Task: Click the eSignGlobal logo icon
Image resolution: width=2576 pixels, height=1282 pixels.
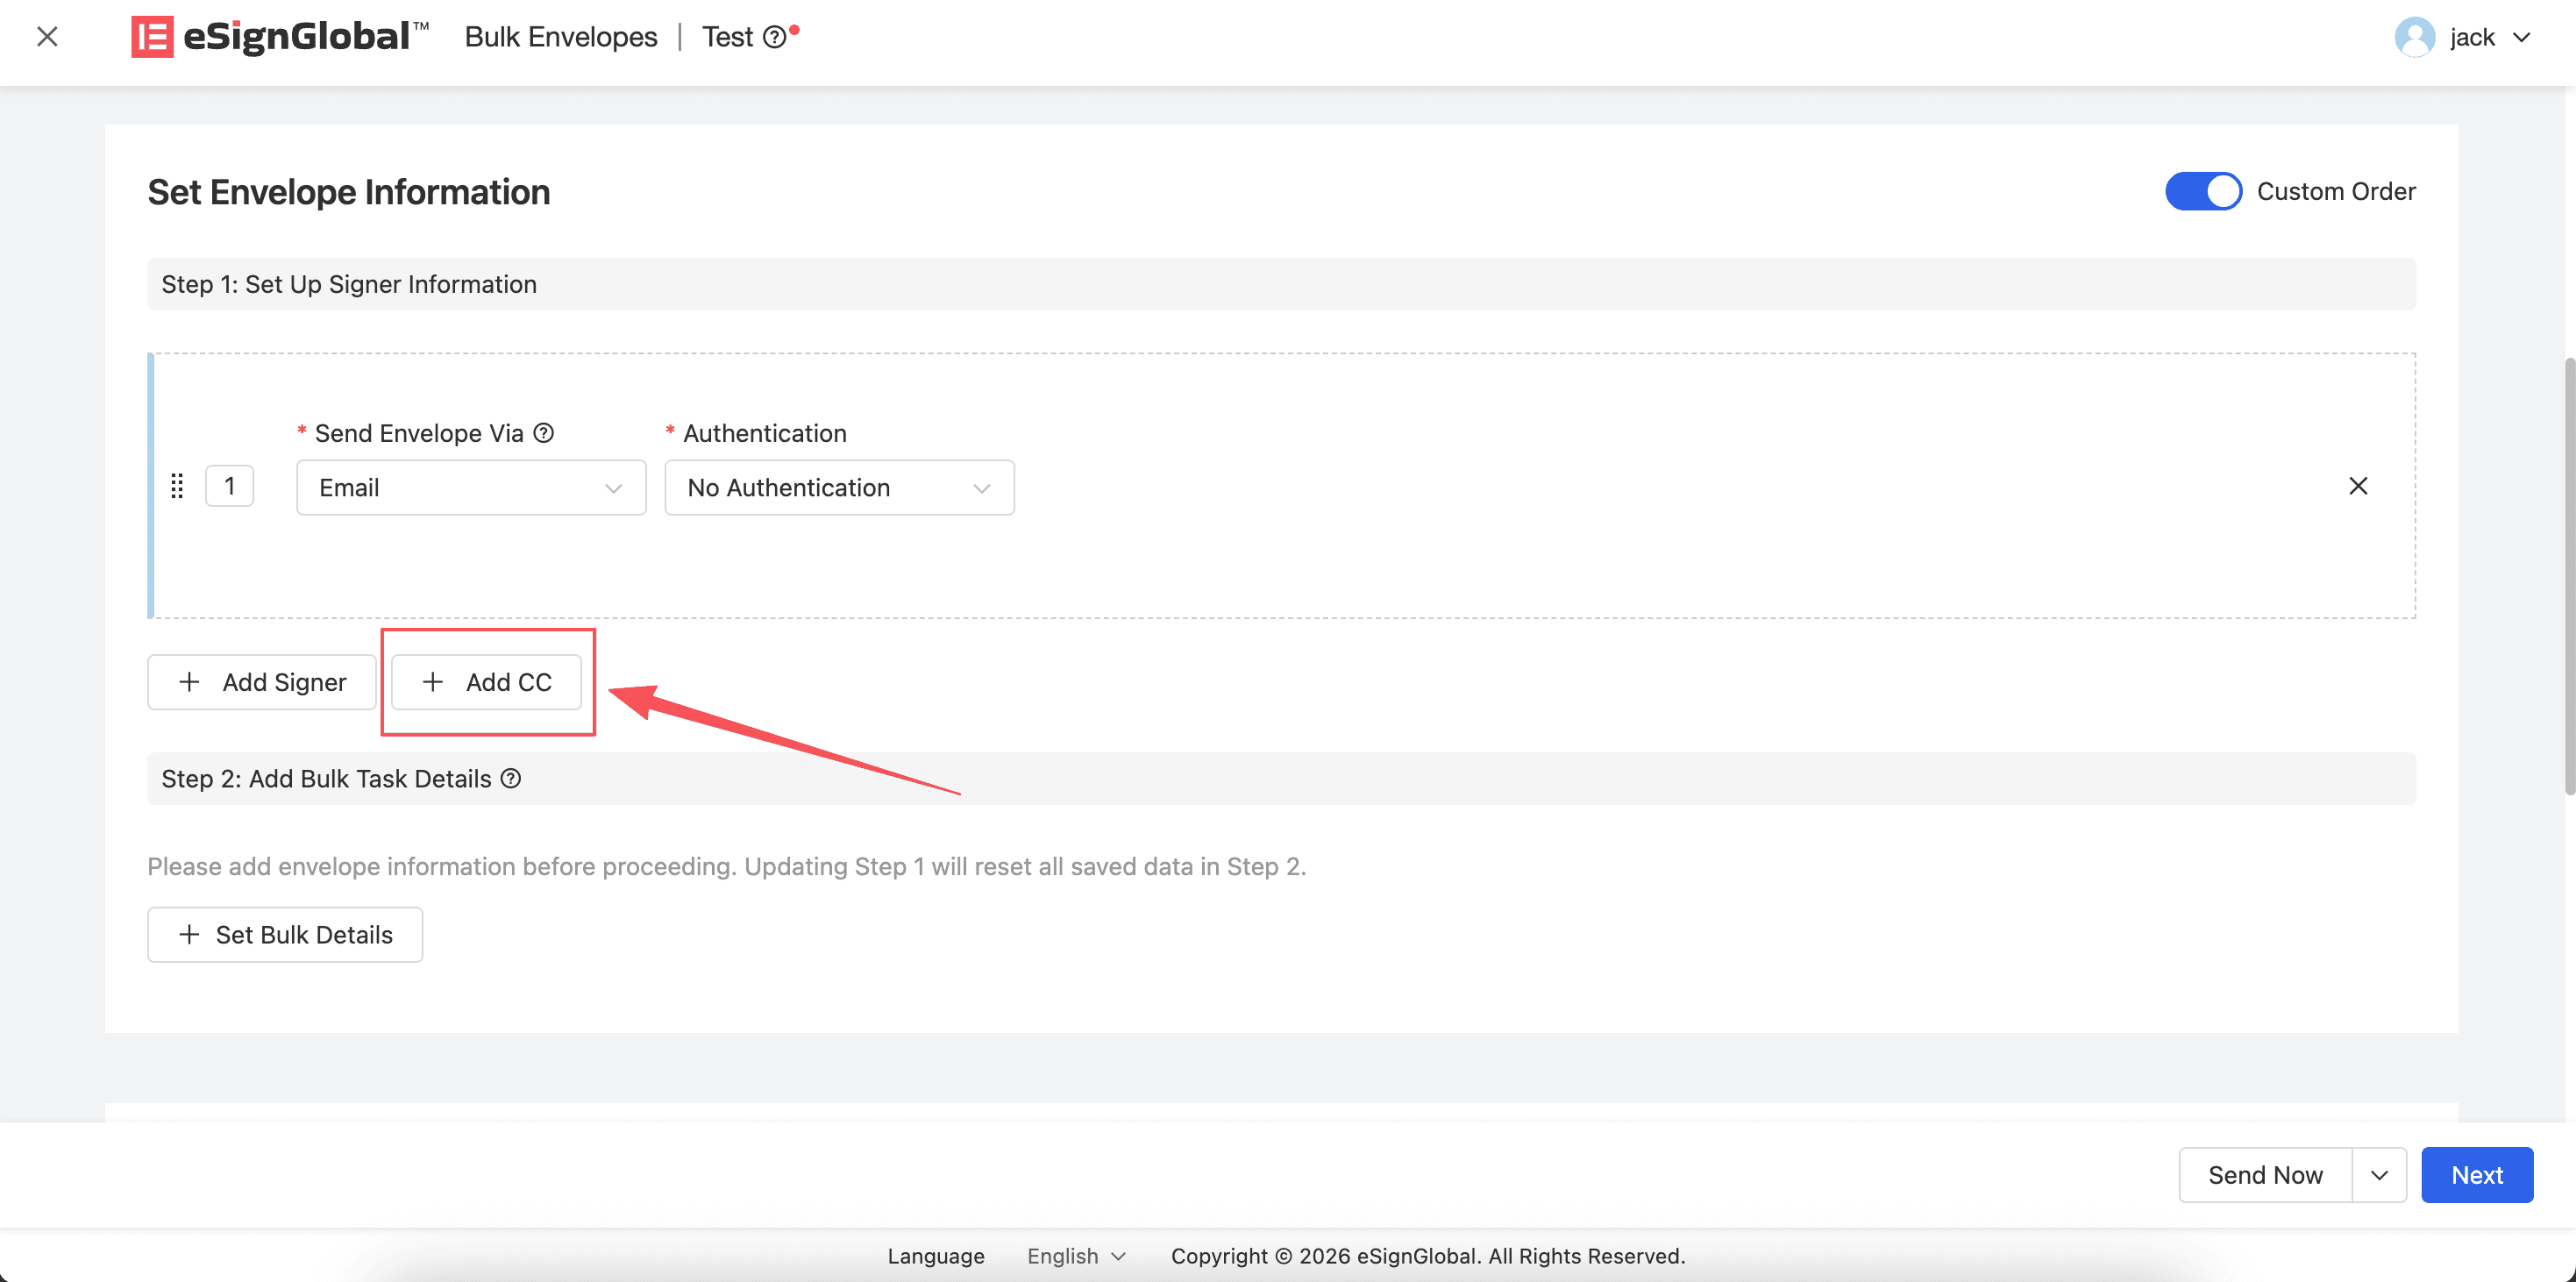Action: [152, 37]
